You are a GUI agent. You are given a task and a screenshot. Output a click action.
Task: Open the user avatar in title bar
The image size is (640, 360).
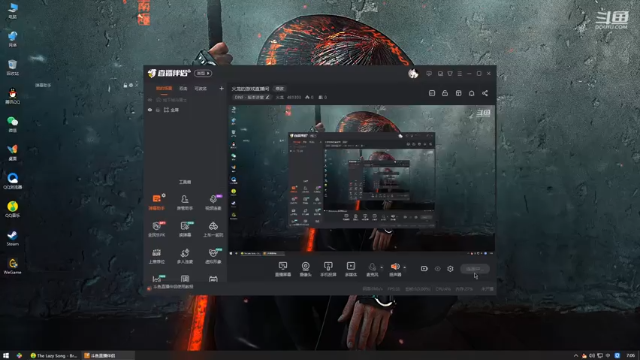413,73
